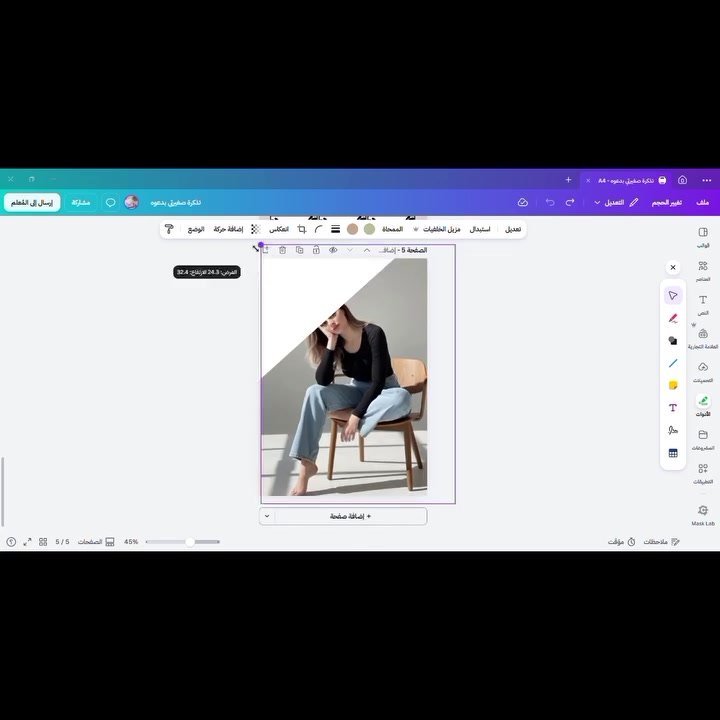Move page 5 down with arrow
The width and height of the screenshot is (720, 720).
[350, 250]
